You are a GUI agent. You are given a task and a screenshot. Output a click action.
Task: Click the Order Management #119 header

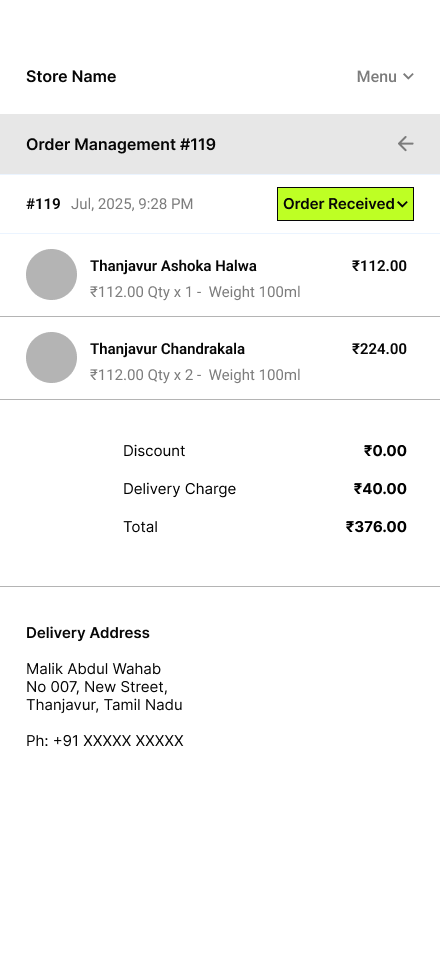pos(121,144)
